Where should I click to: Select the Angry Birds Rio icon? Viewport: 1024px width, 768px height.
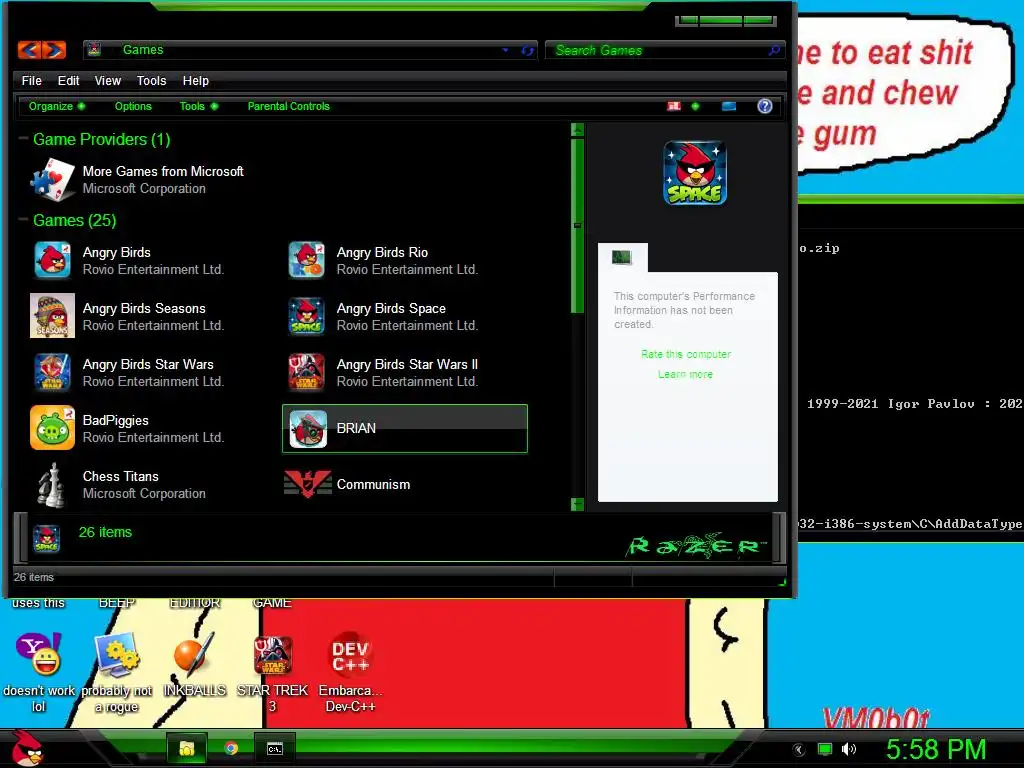(306, 260)
